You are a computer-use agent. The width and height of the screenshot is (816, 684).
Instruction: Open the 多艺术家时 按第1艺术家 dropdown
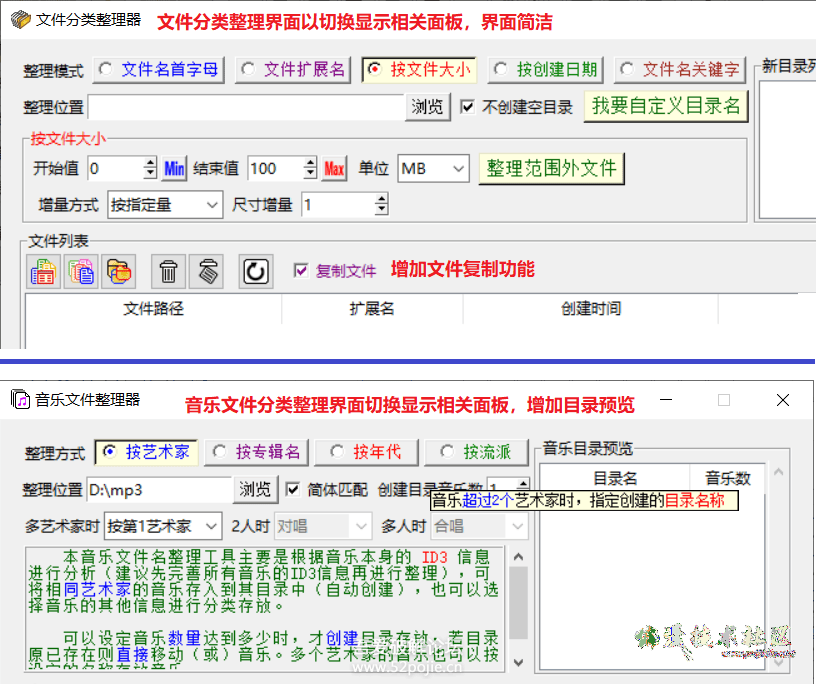click(163, 526)
